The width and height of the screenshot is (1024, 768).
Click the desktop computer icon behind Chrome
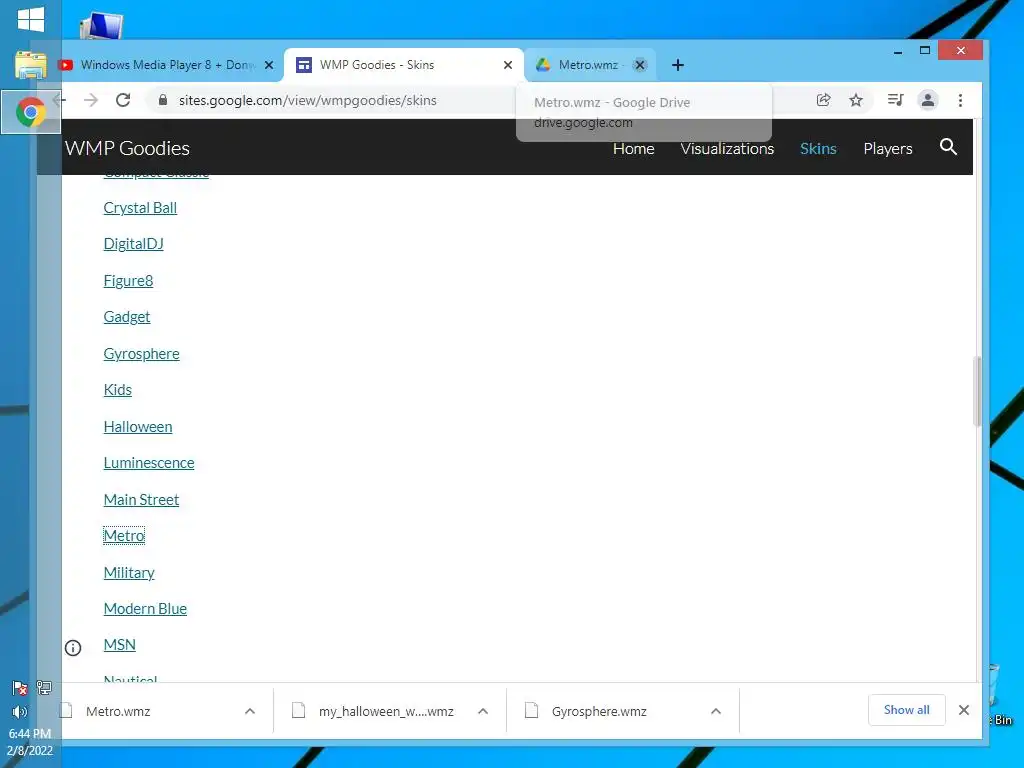pos(101,27)
